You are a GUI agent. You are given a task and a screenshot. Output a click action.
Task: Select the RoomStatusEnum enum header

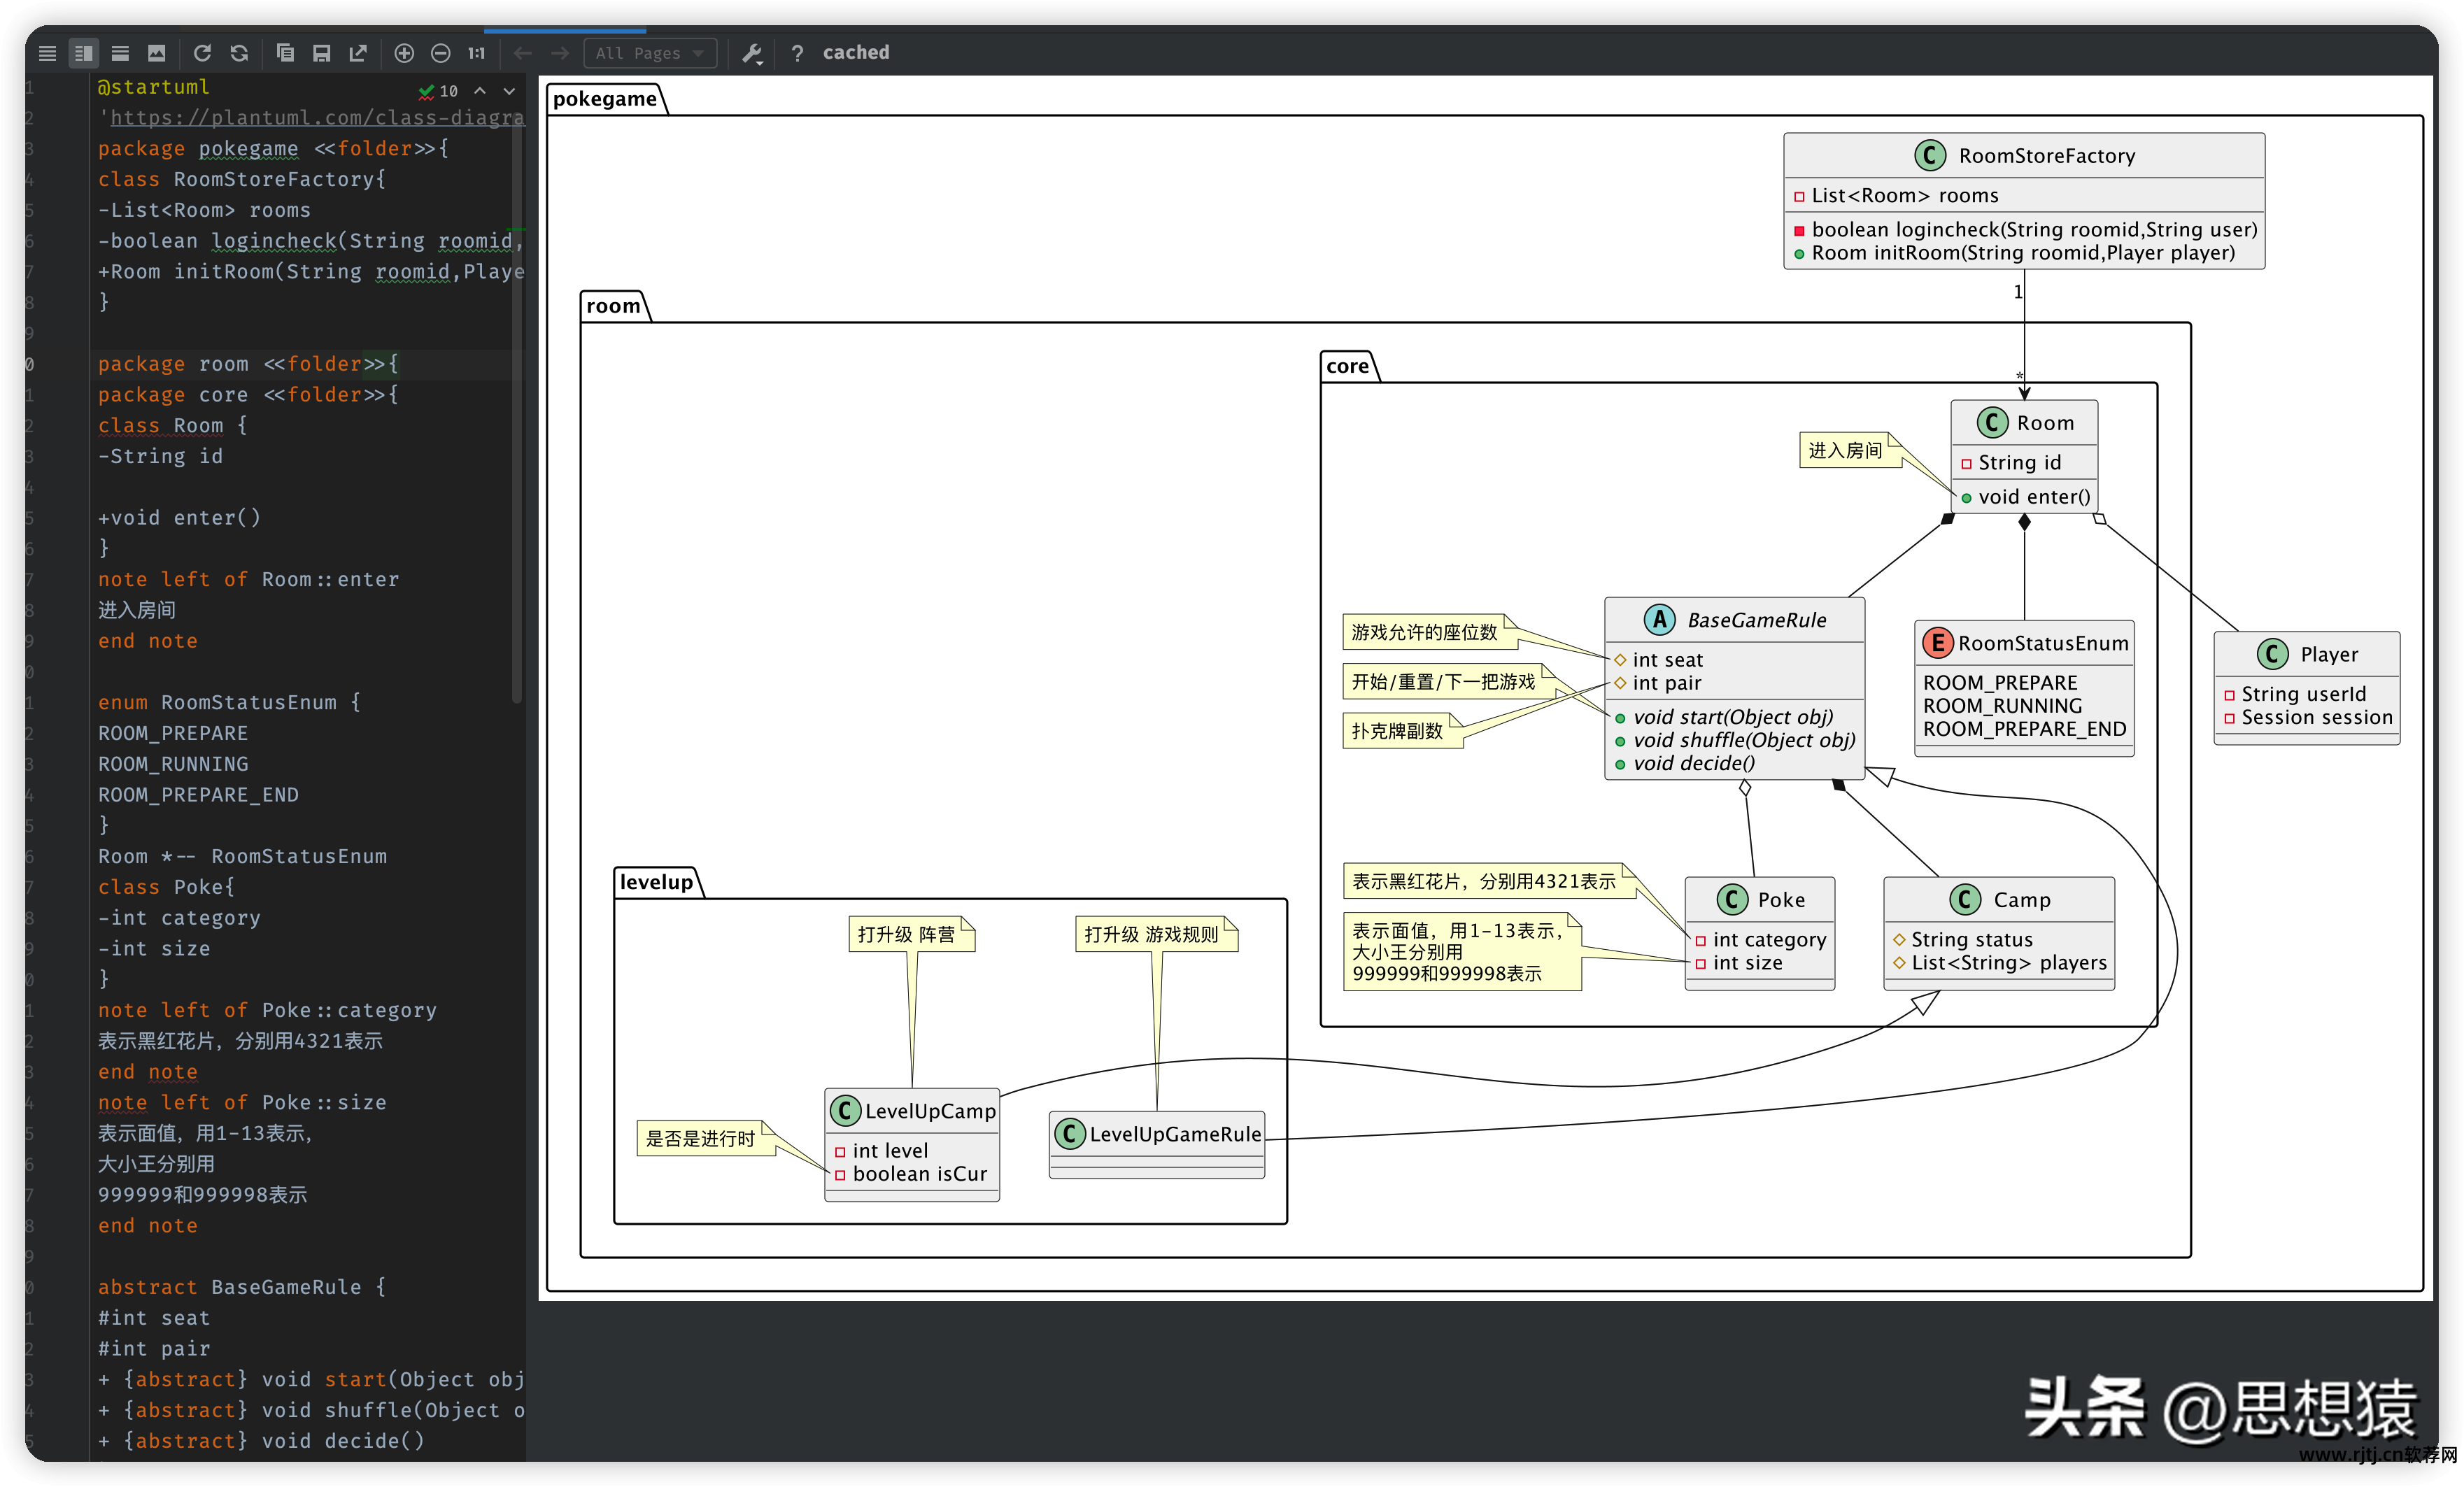tap(2024, 643)
